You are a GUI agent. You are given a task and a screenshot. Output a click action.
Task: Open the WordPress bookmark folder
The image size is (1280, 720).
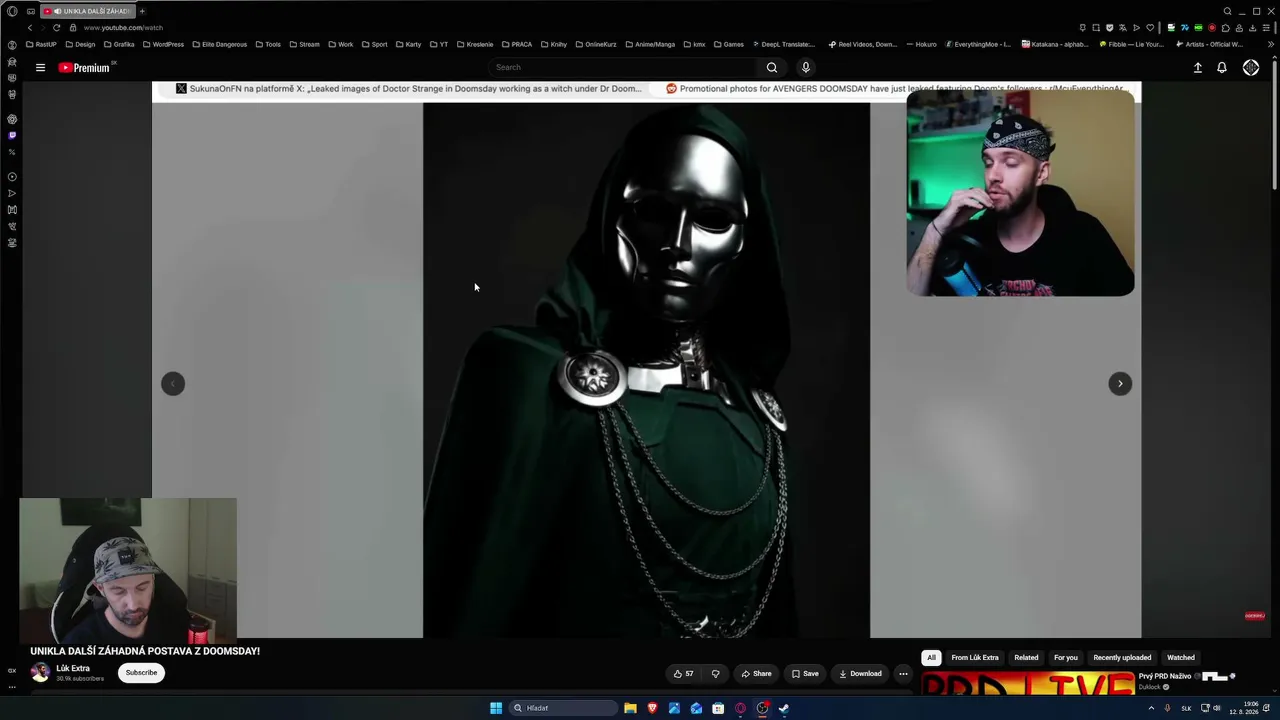pyautogui.click(x=163, y=45)
